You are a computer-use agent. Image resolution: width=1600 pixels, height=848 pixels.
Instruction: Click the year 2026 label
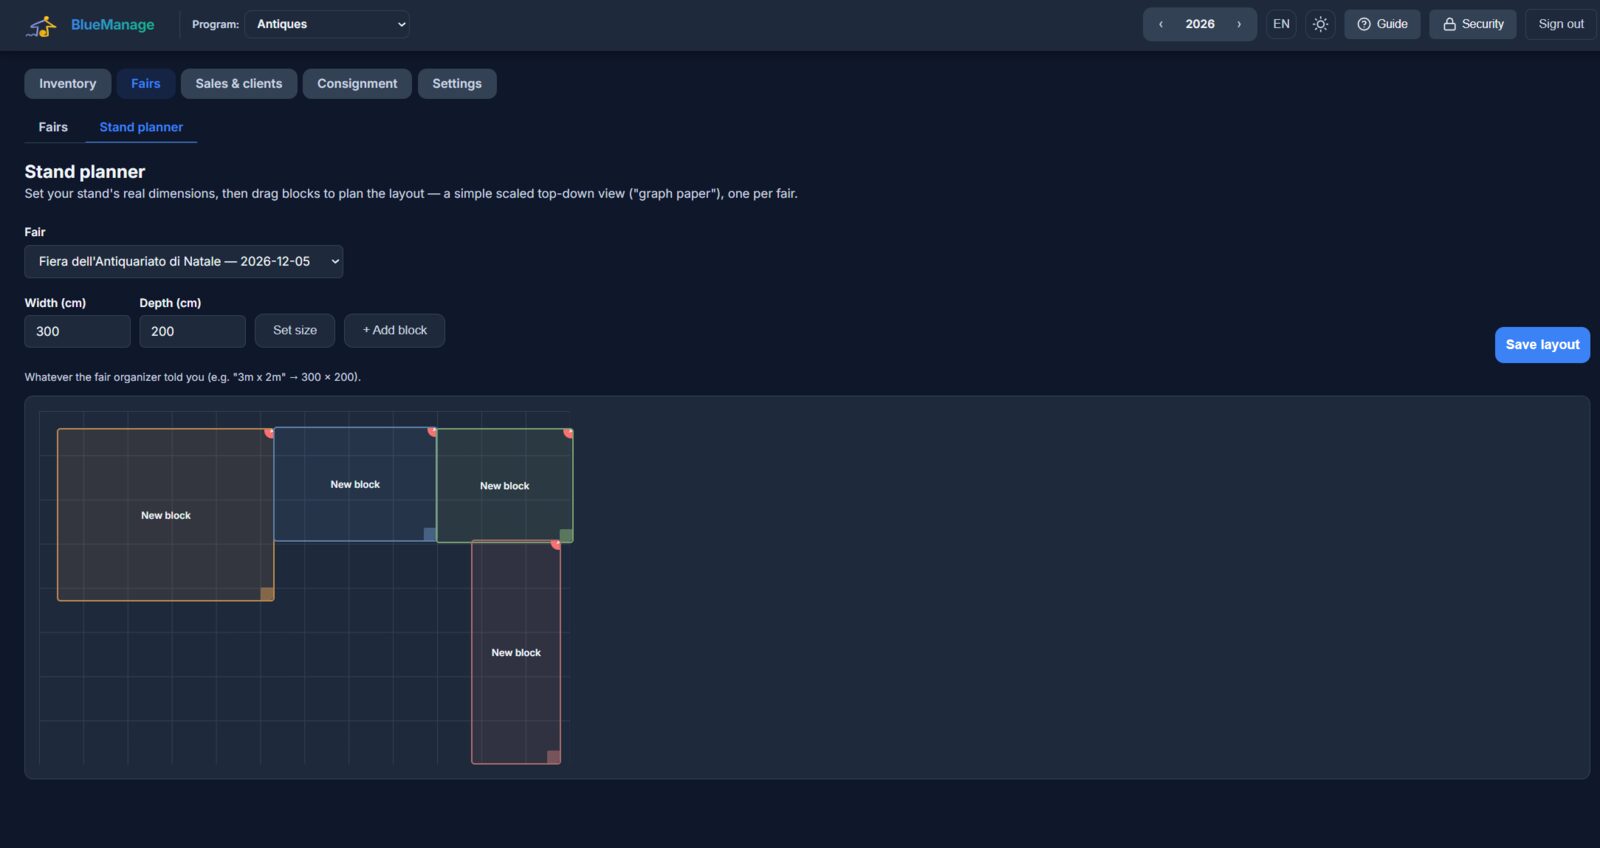click(1200, 24)
